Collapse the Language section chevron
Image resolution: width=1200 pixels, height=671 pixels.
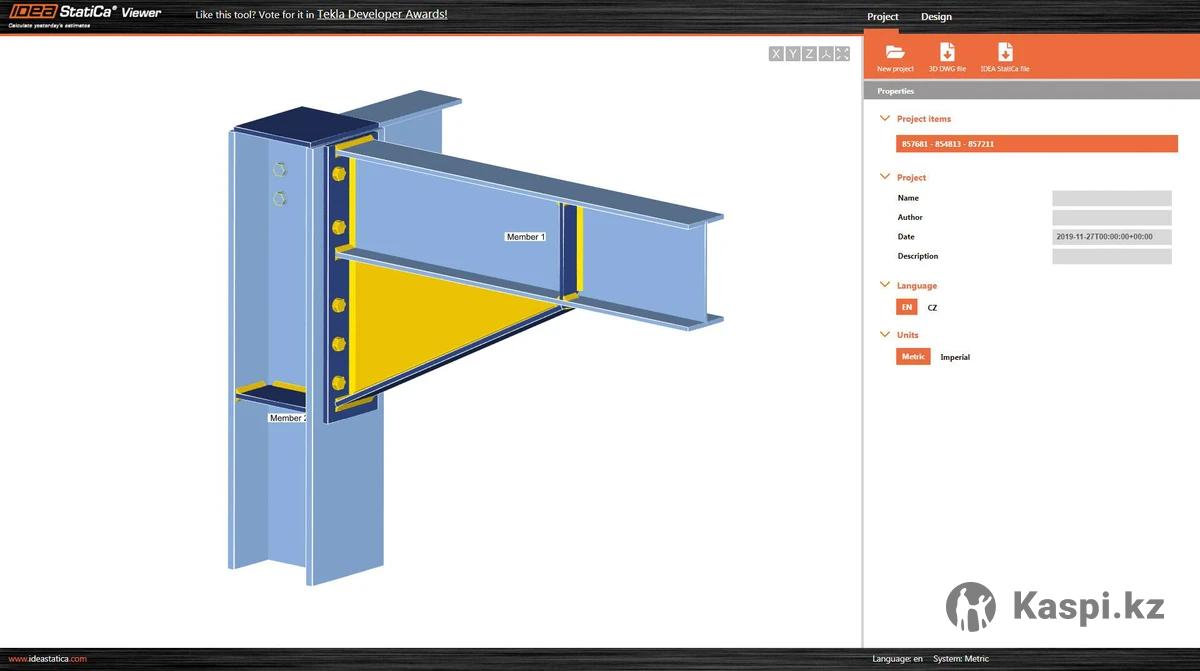pos(884,286)
